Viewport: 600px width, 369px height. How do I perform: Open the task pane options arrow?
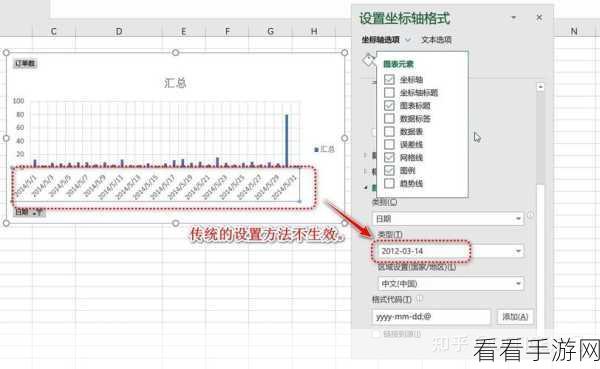coord(514,17)
